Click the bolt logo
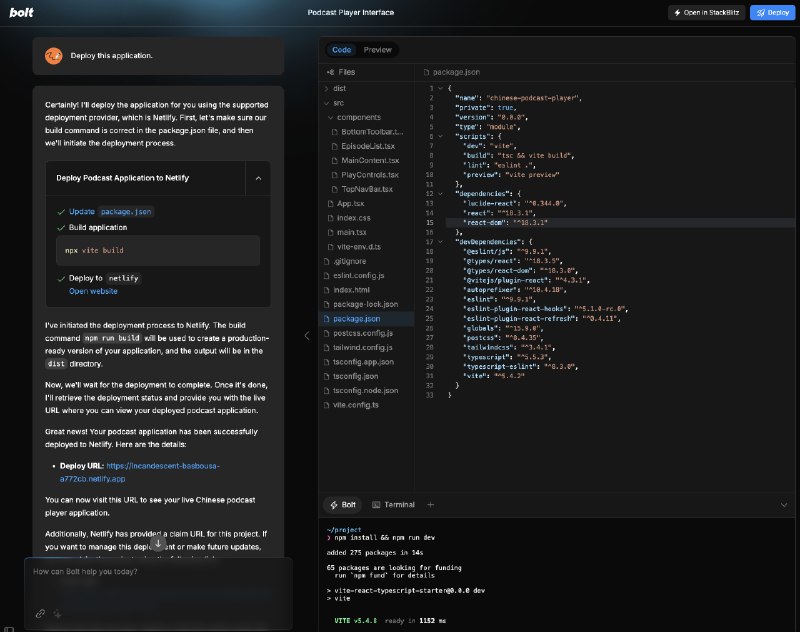Viewport: 800px width, 632px height. click(21, 12)
